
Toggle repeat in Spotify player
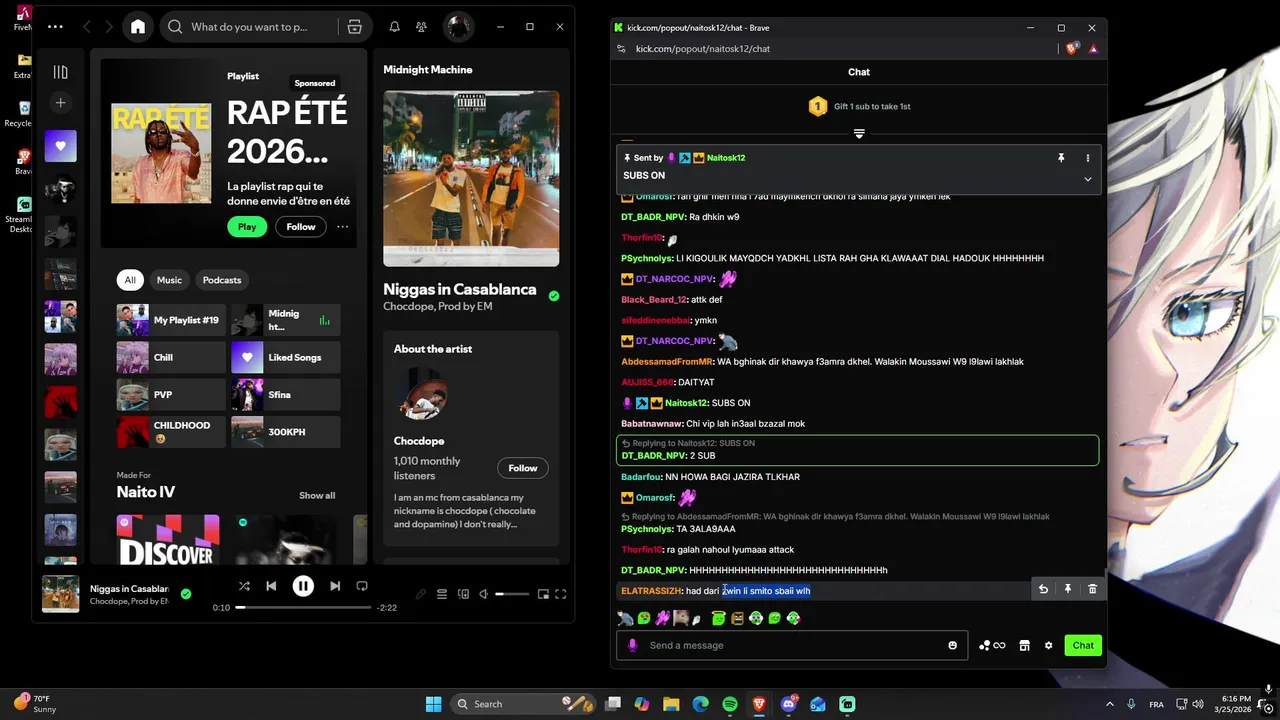click(362, 586)
